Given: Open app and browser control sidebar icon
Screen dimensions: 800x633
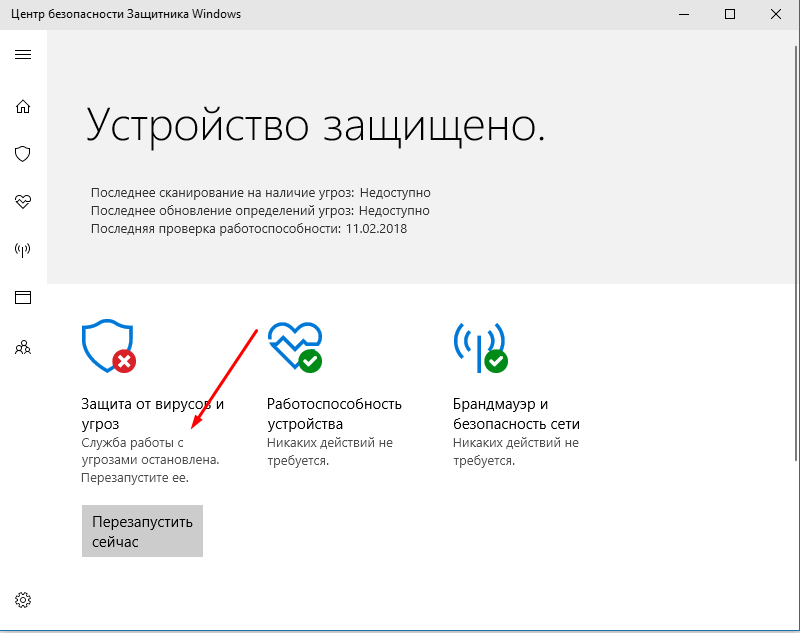Looking at the screenshot, I should click(23, 297).
